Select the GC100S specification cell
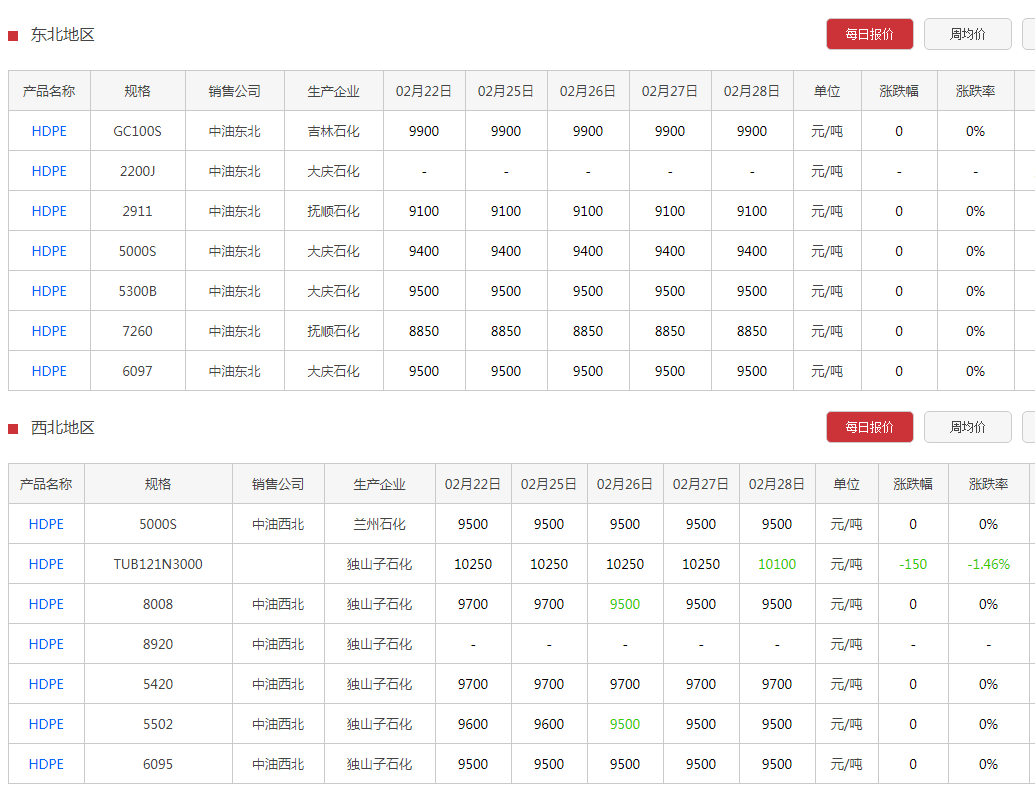The height and width of the screenshot is (790, 1035). pyautogui.click(x=137, y=131)
